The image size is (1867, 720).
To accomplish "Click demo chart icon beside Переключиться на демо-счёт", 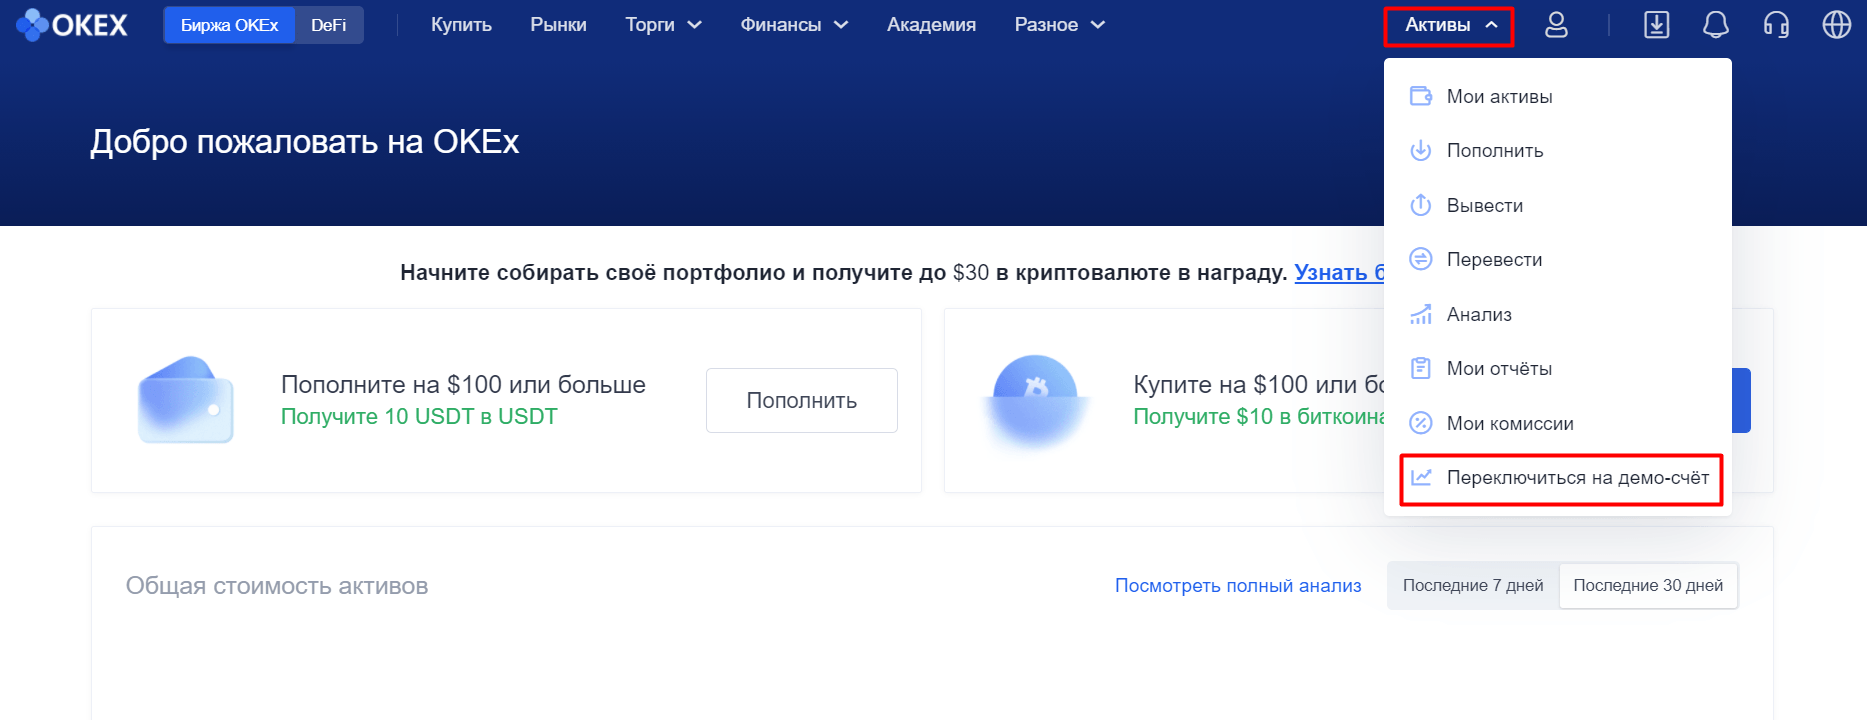I will (1421, 477).
